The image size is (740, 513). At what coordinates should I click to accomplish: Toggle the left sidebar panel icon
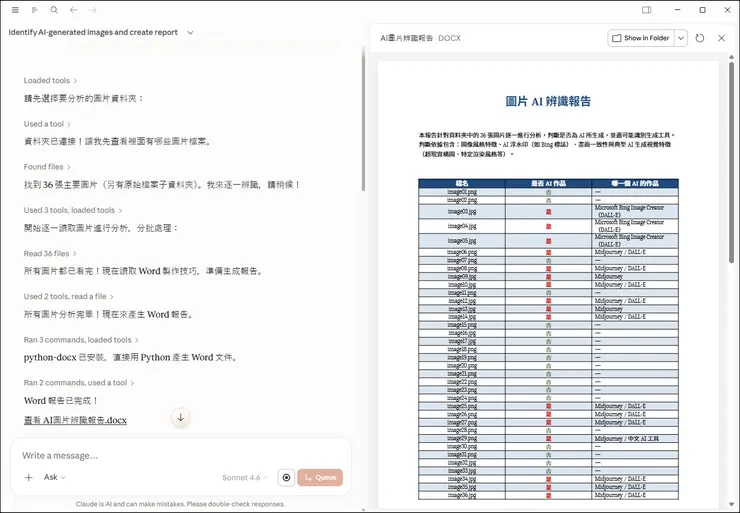pyautogui.click(x=34, y=10)
